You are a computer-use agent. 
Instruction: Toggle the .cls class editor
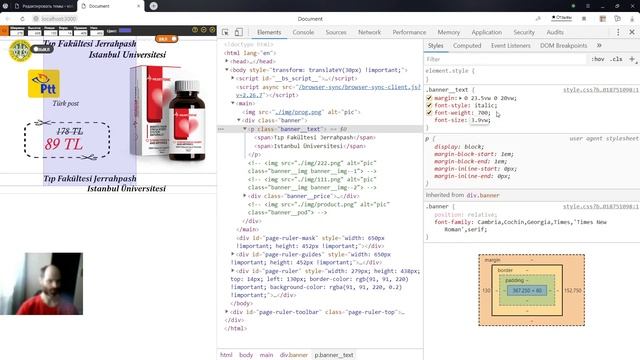(616, 59)
